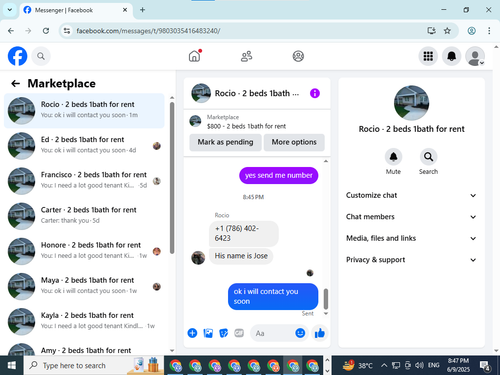
Task: Open the Notifications bell icon
Action: 451,56
